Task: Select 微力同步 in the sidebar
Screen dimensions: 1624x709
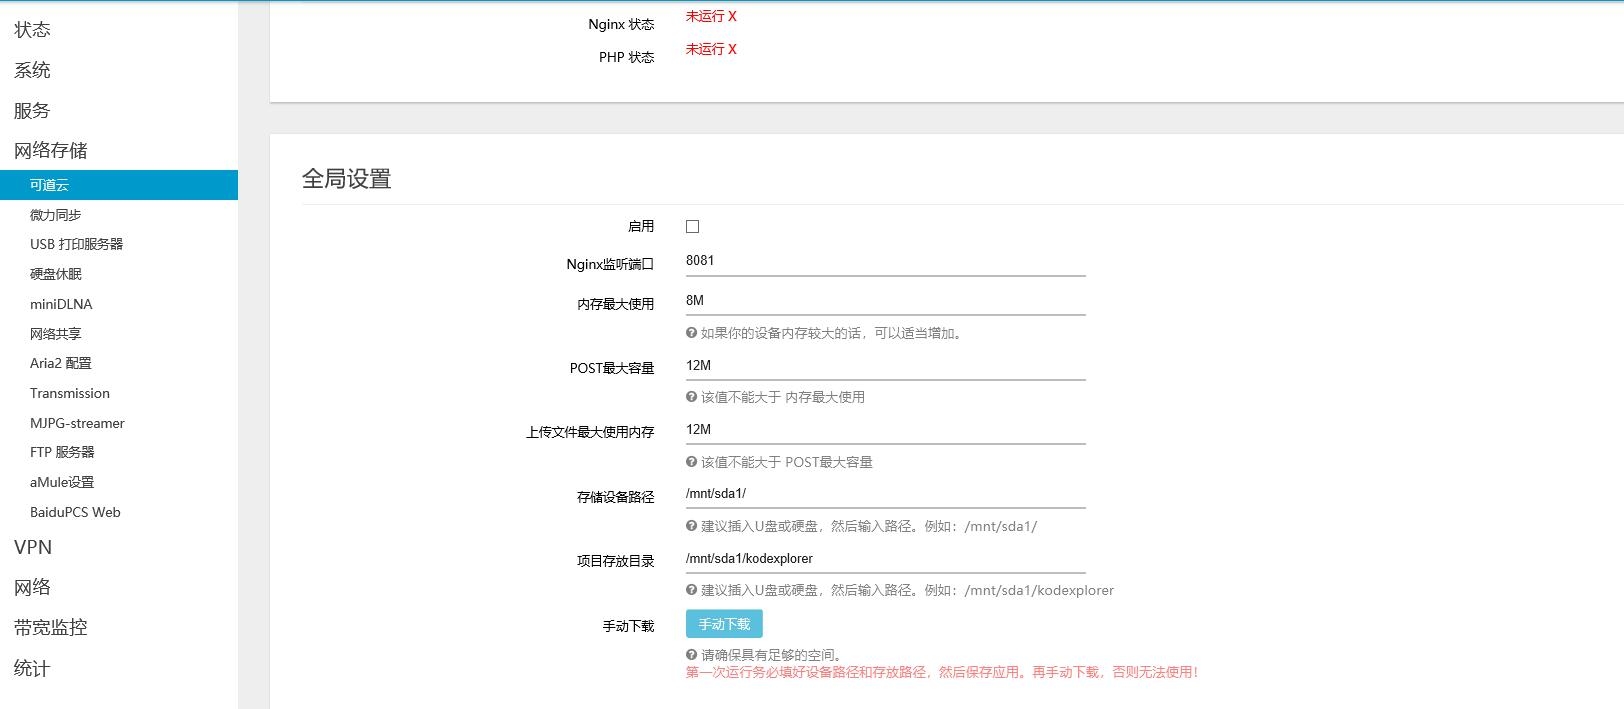Action: tap(56, 215)
